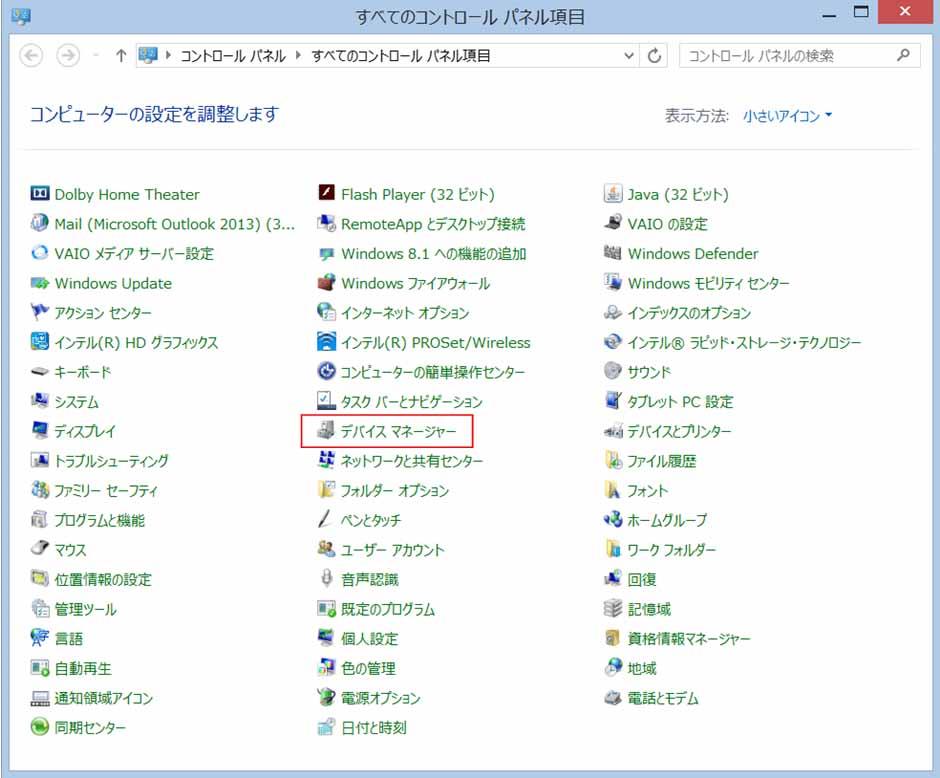Screen dimensions: 940x778
Task: Expand the root computer breadcrumb arrow
Action: (x=168, y=56)
